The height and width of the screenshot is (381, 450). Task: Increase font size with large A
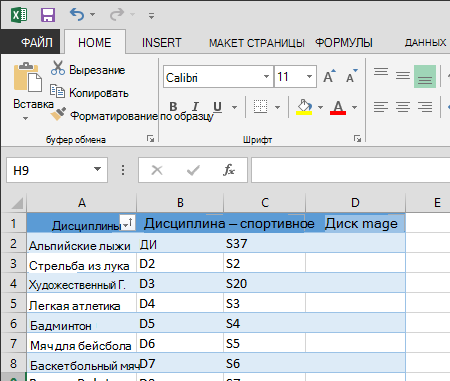[329, 76]
